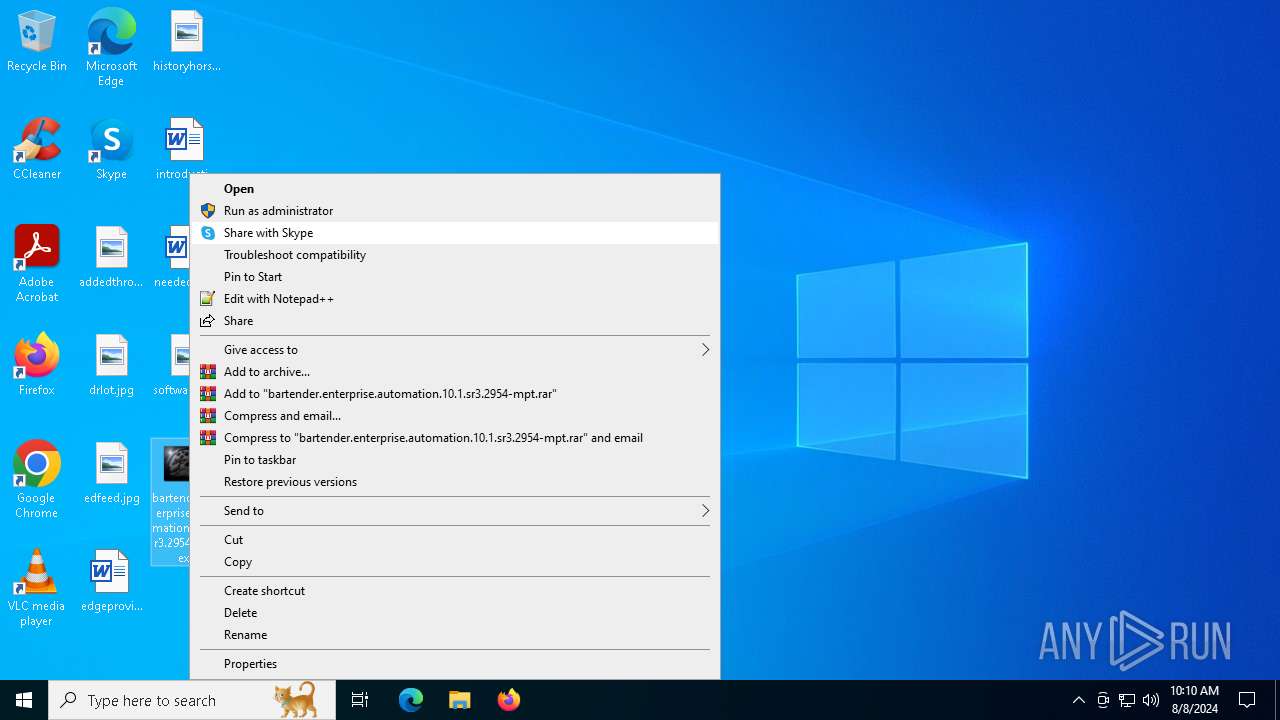Viewport: 1280px width, 720px height.
Task: Choose Delete in the context menu
Action: click(x=455, y=613)
